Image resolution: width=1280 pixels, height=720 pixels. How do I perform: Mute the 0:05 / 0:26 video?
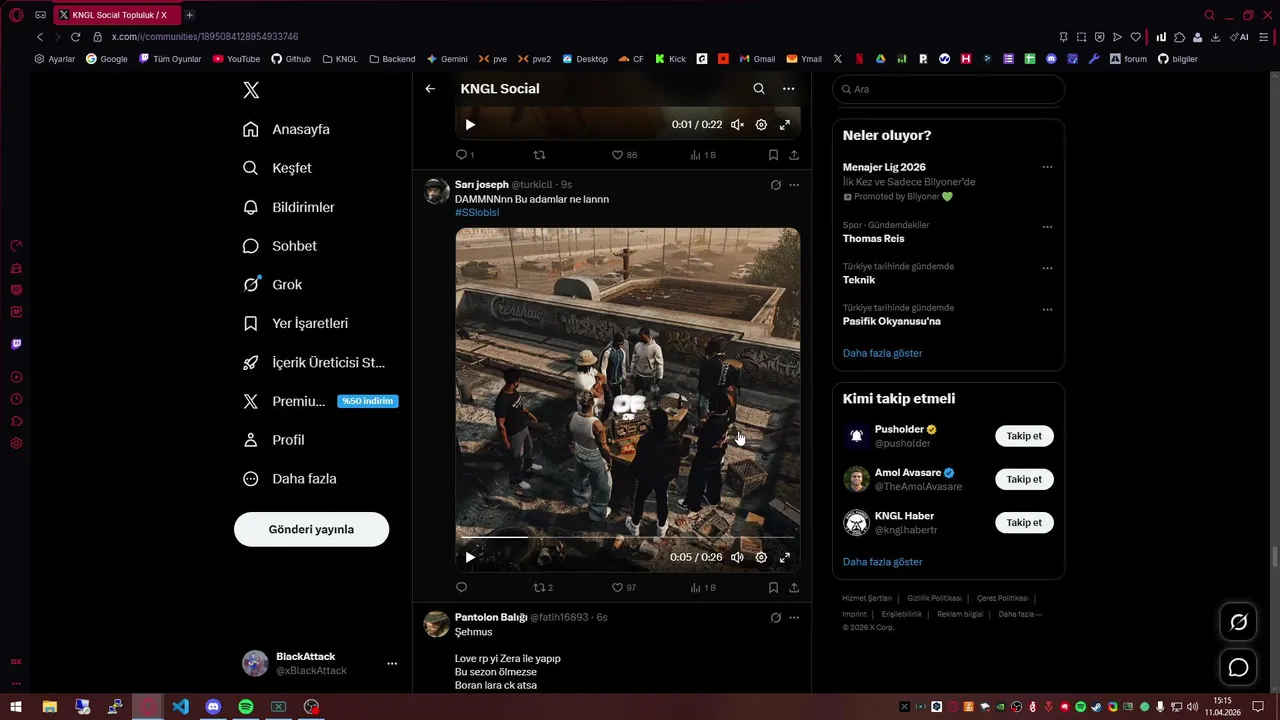(737, 557)
